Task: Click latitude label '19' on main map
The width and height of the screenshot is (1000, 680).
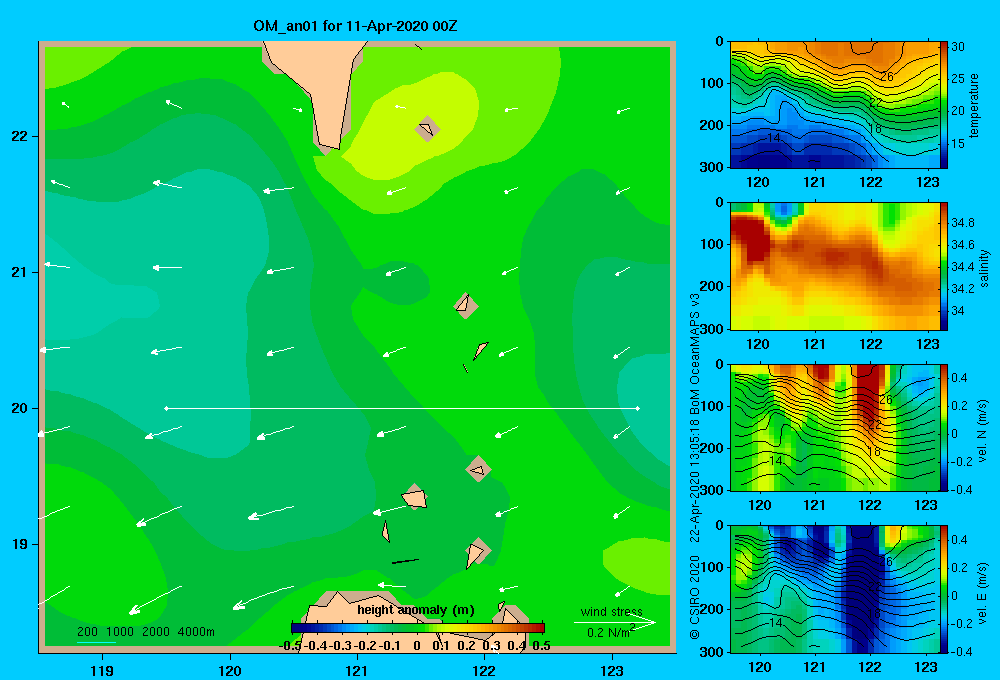Action: coord(20,544)
